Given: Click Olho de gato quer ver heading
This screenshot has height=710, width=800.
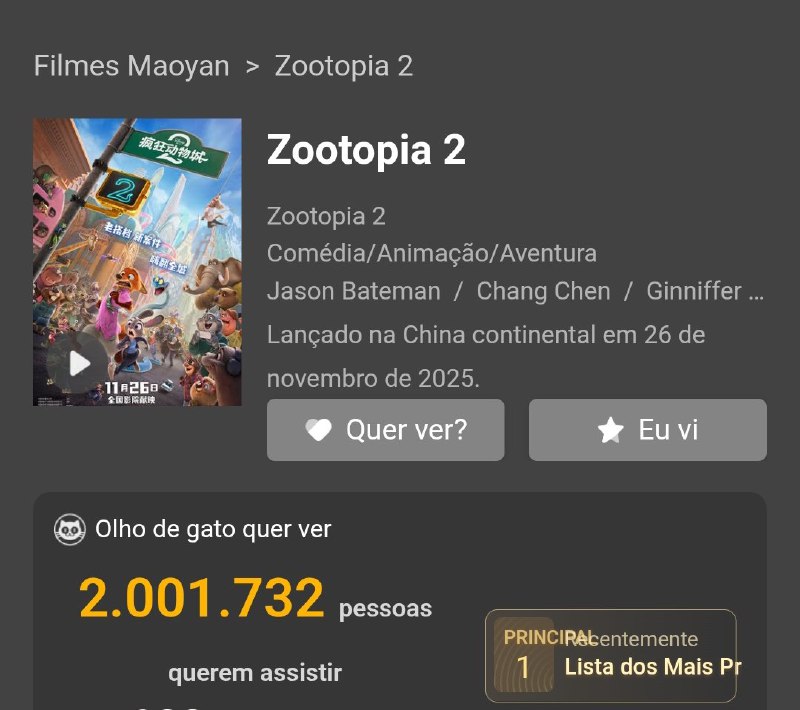Looking at the screenshot, I should [x=213, y=529].
